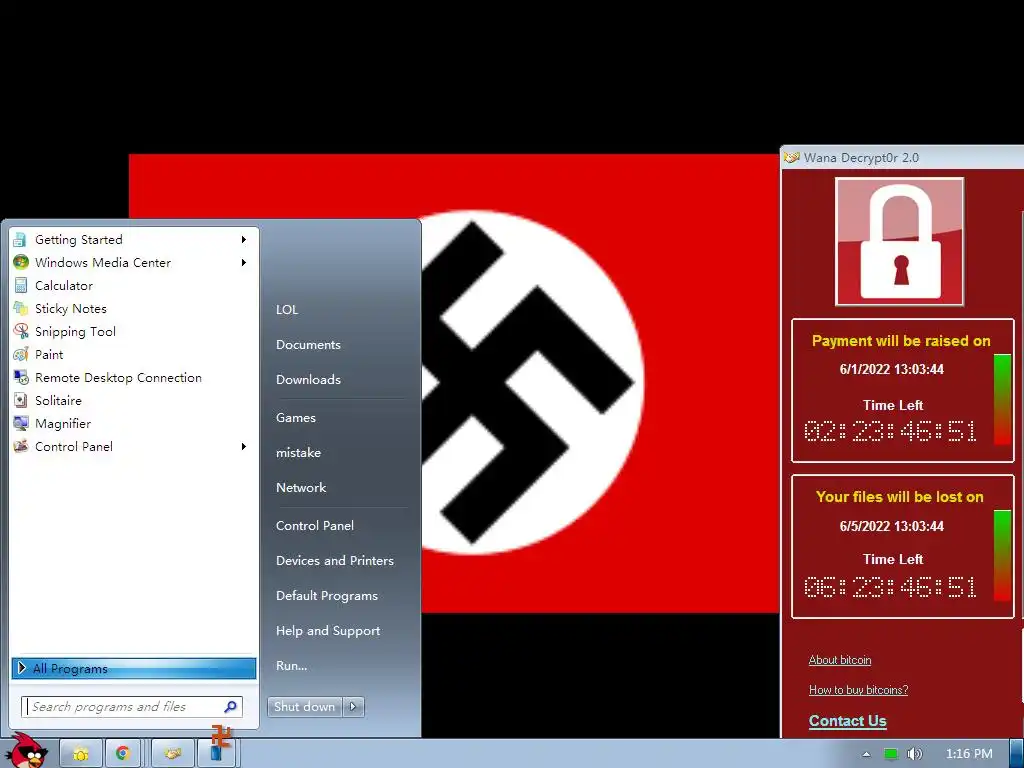This screenshot has height=768, width=1024.
Task: Expand the Control Panel submenu arrow
Action: pos(244,447)
